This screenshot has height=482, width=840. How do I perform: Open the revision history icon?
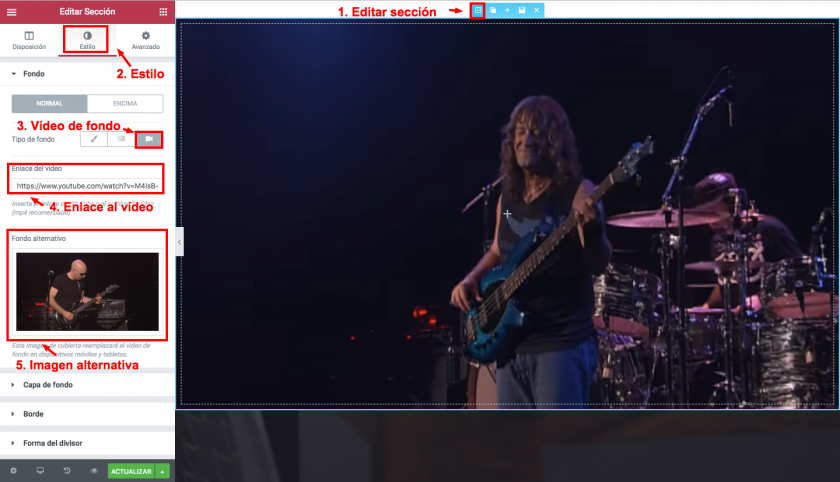pyautogui.click(x=67, y=470)
